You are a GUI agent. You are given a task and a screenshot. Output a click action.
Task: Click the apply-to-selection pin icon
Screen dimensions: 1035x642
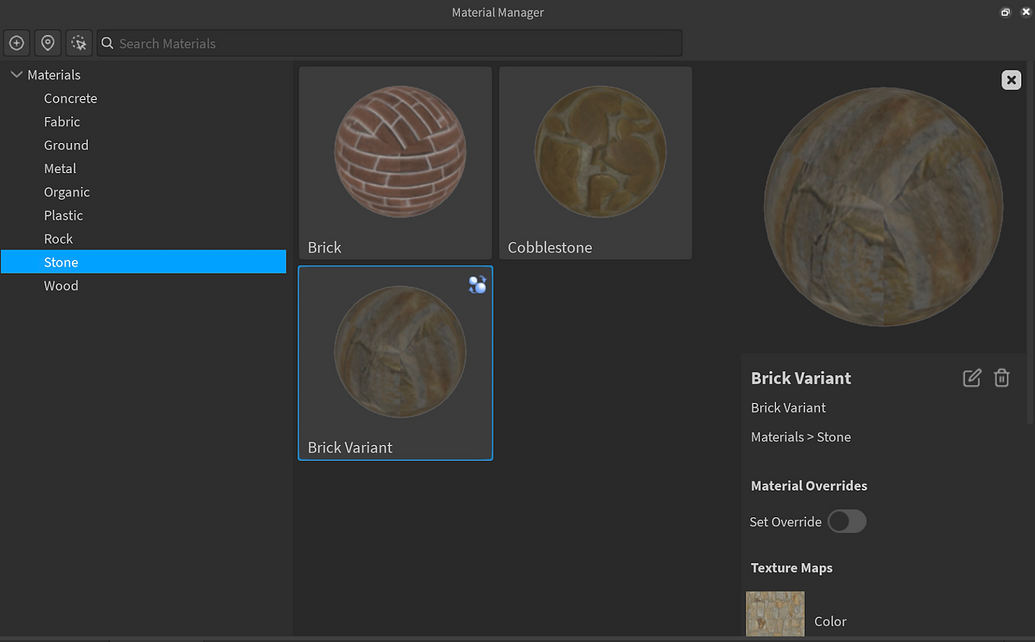tap(47, 43)
